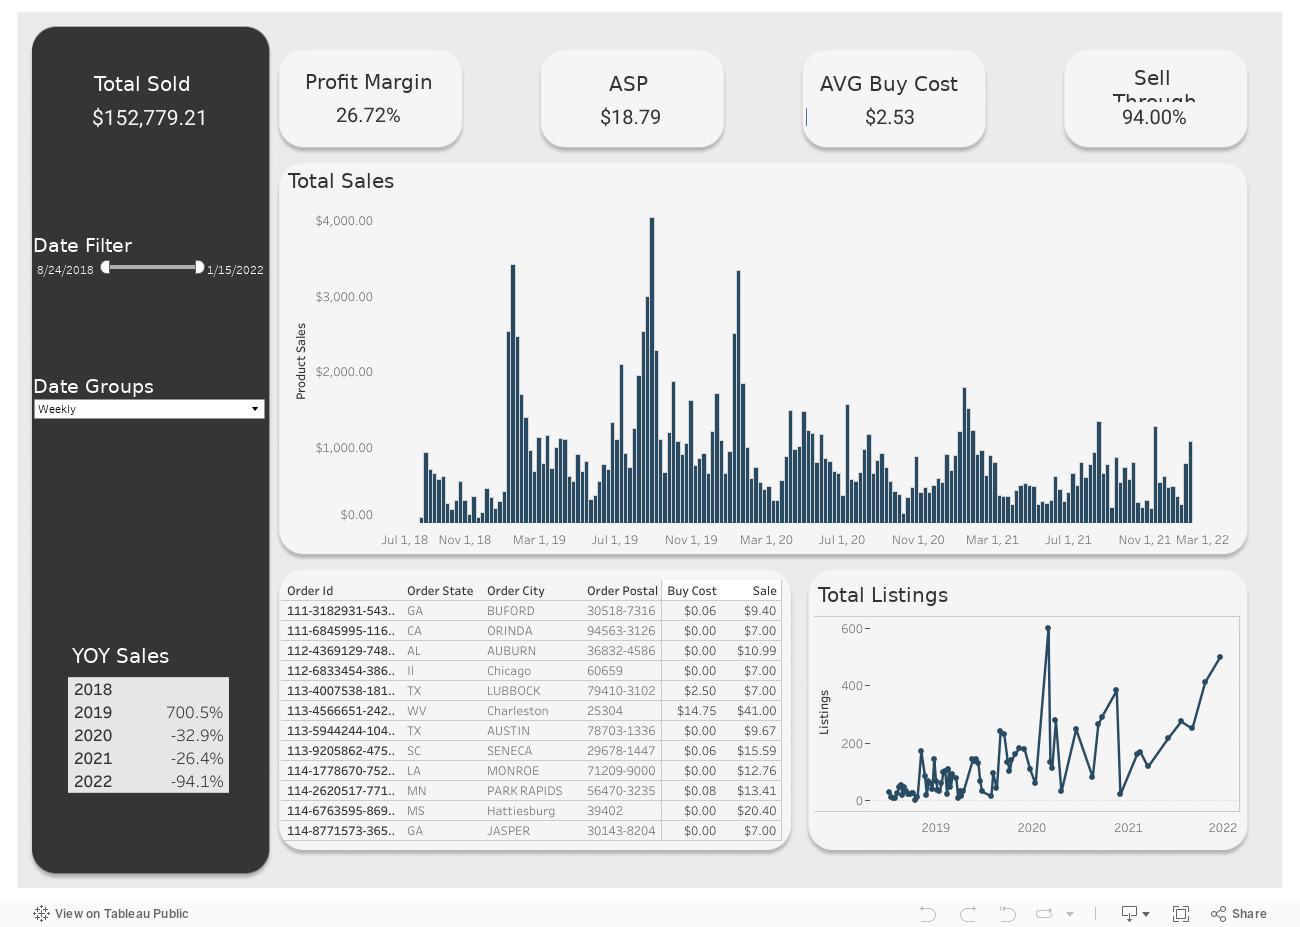The height and width of the screenshot is (927, 1300).
Task: Click order row 111-3182931-543..
Action: click(341, 611)
